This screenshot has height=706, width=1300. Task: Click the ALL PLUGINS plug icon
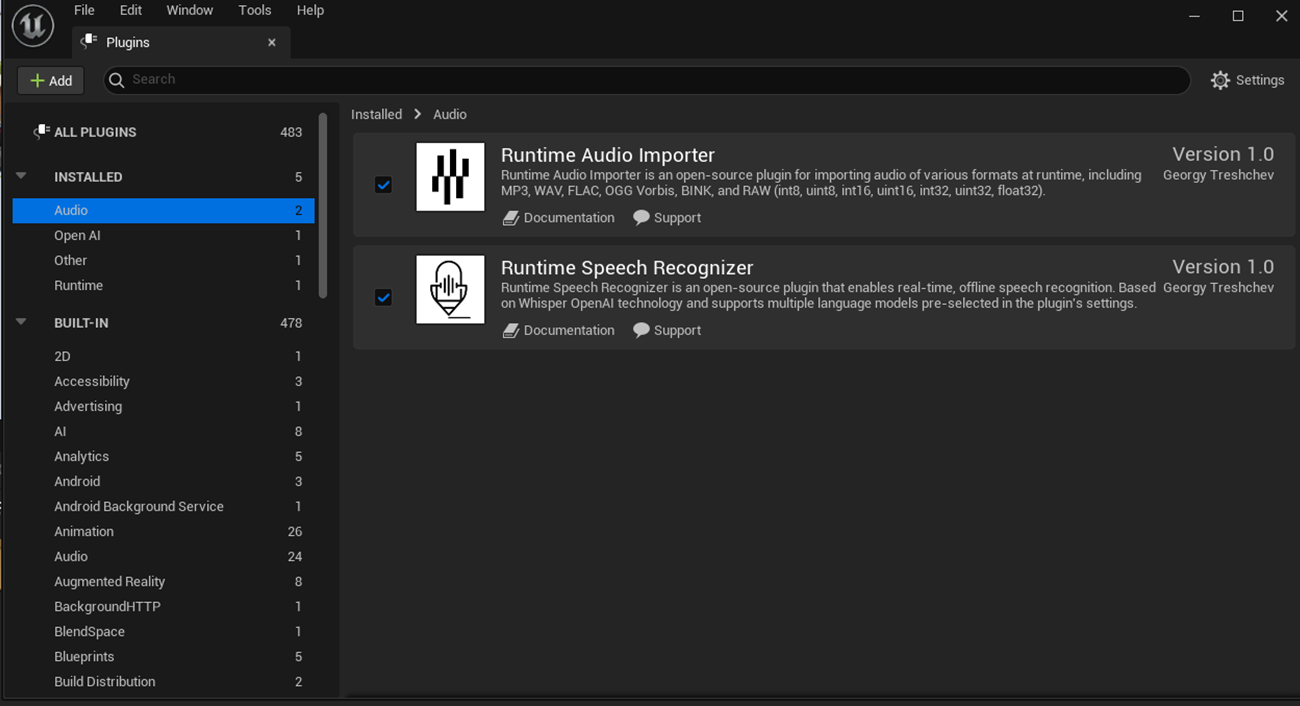tap(41, 131)
